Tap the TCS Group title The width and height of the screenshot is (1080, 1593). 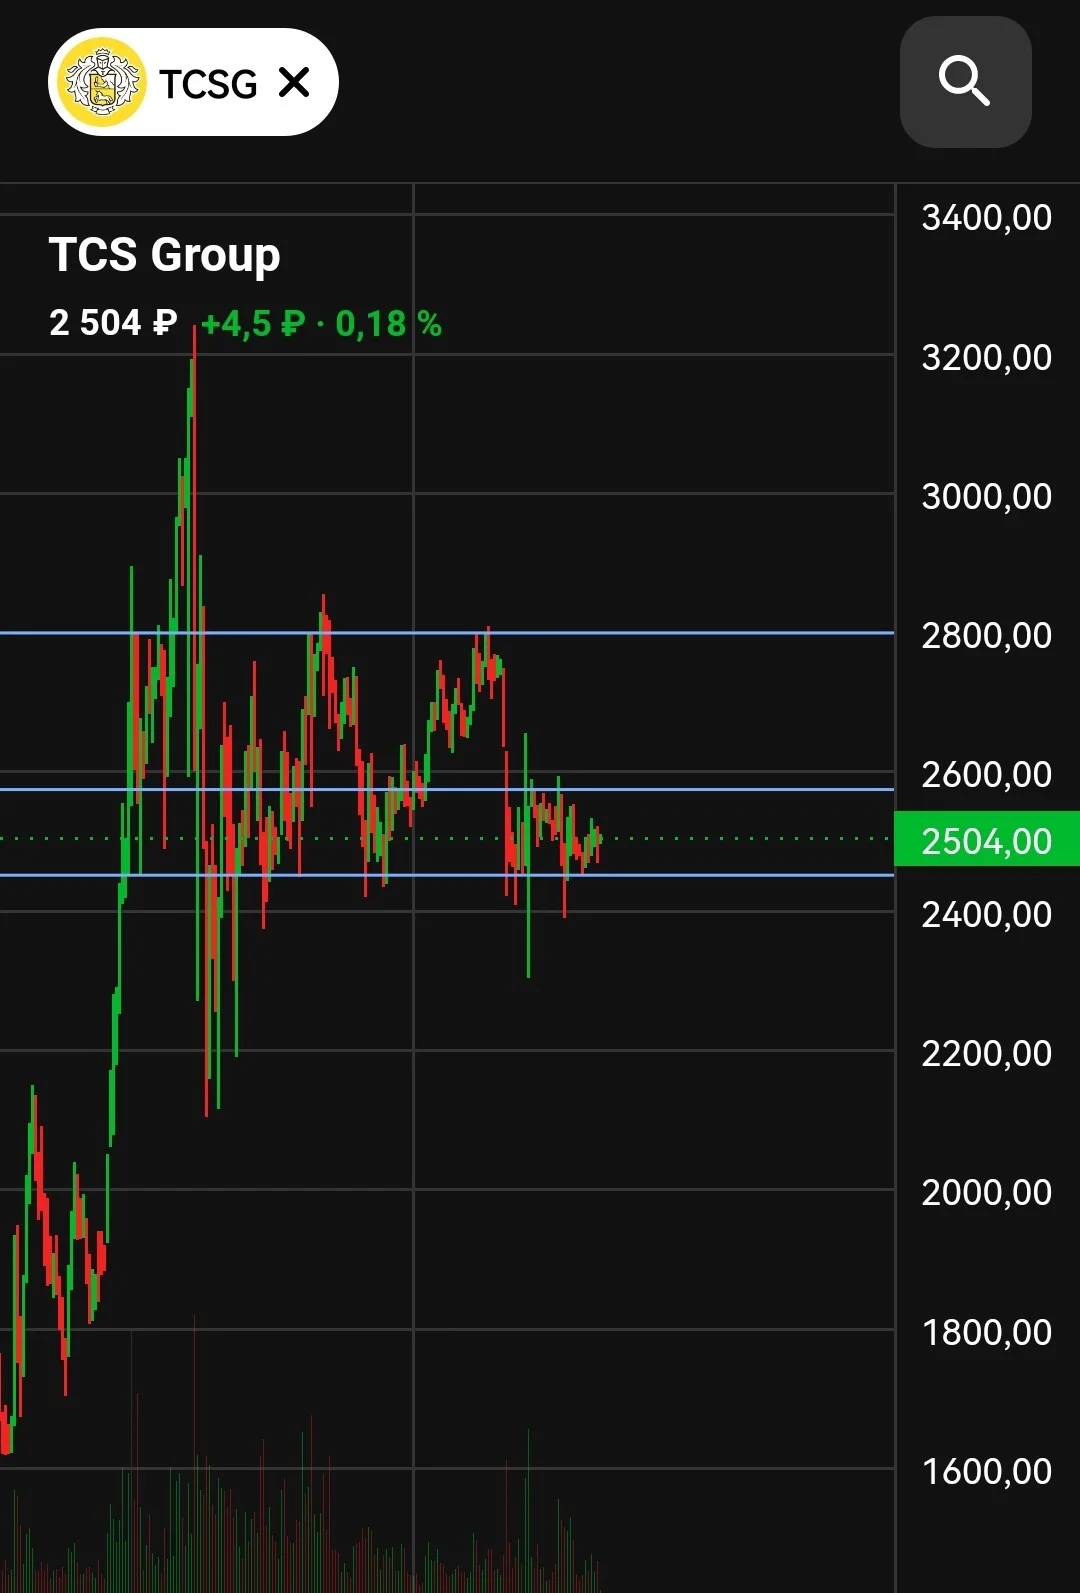[x=164, y=255]
